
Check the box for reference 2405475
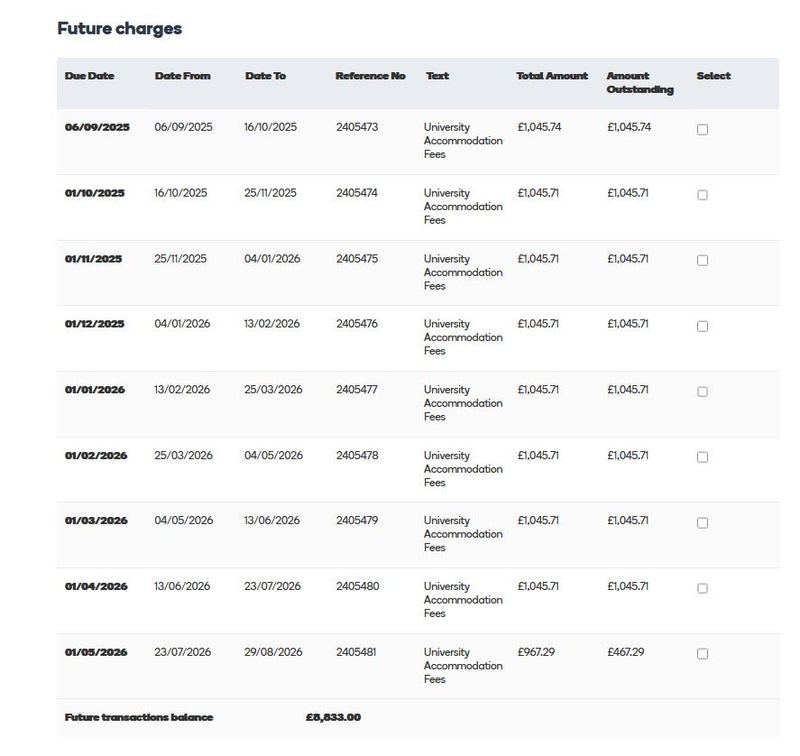pyautogui.click(x=702, y=261)
